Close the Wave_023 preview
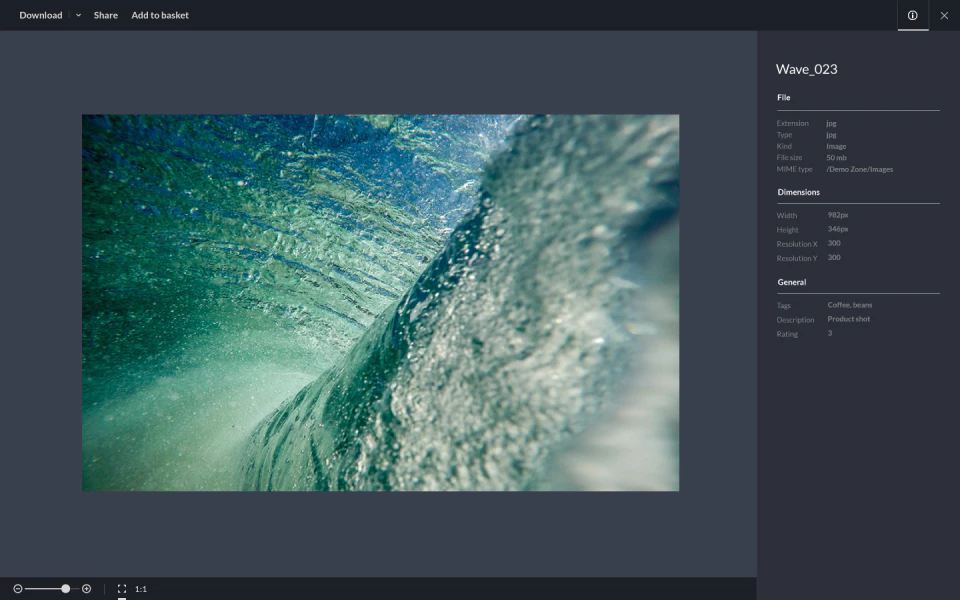 click(944, 15)
